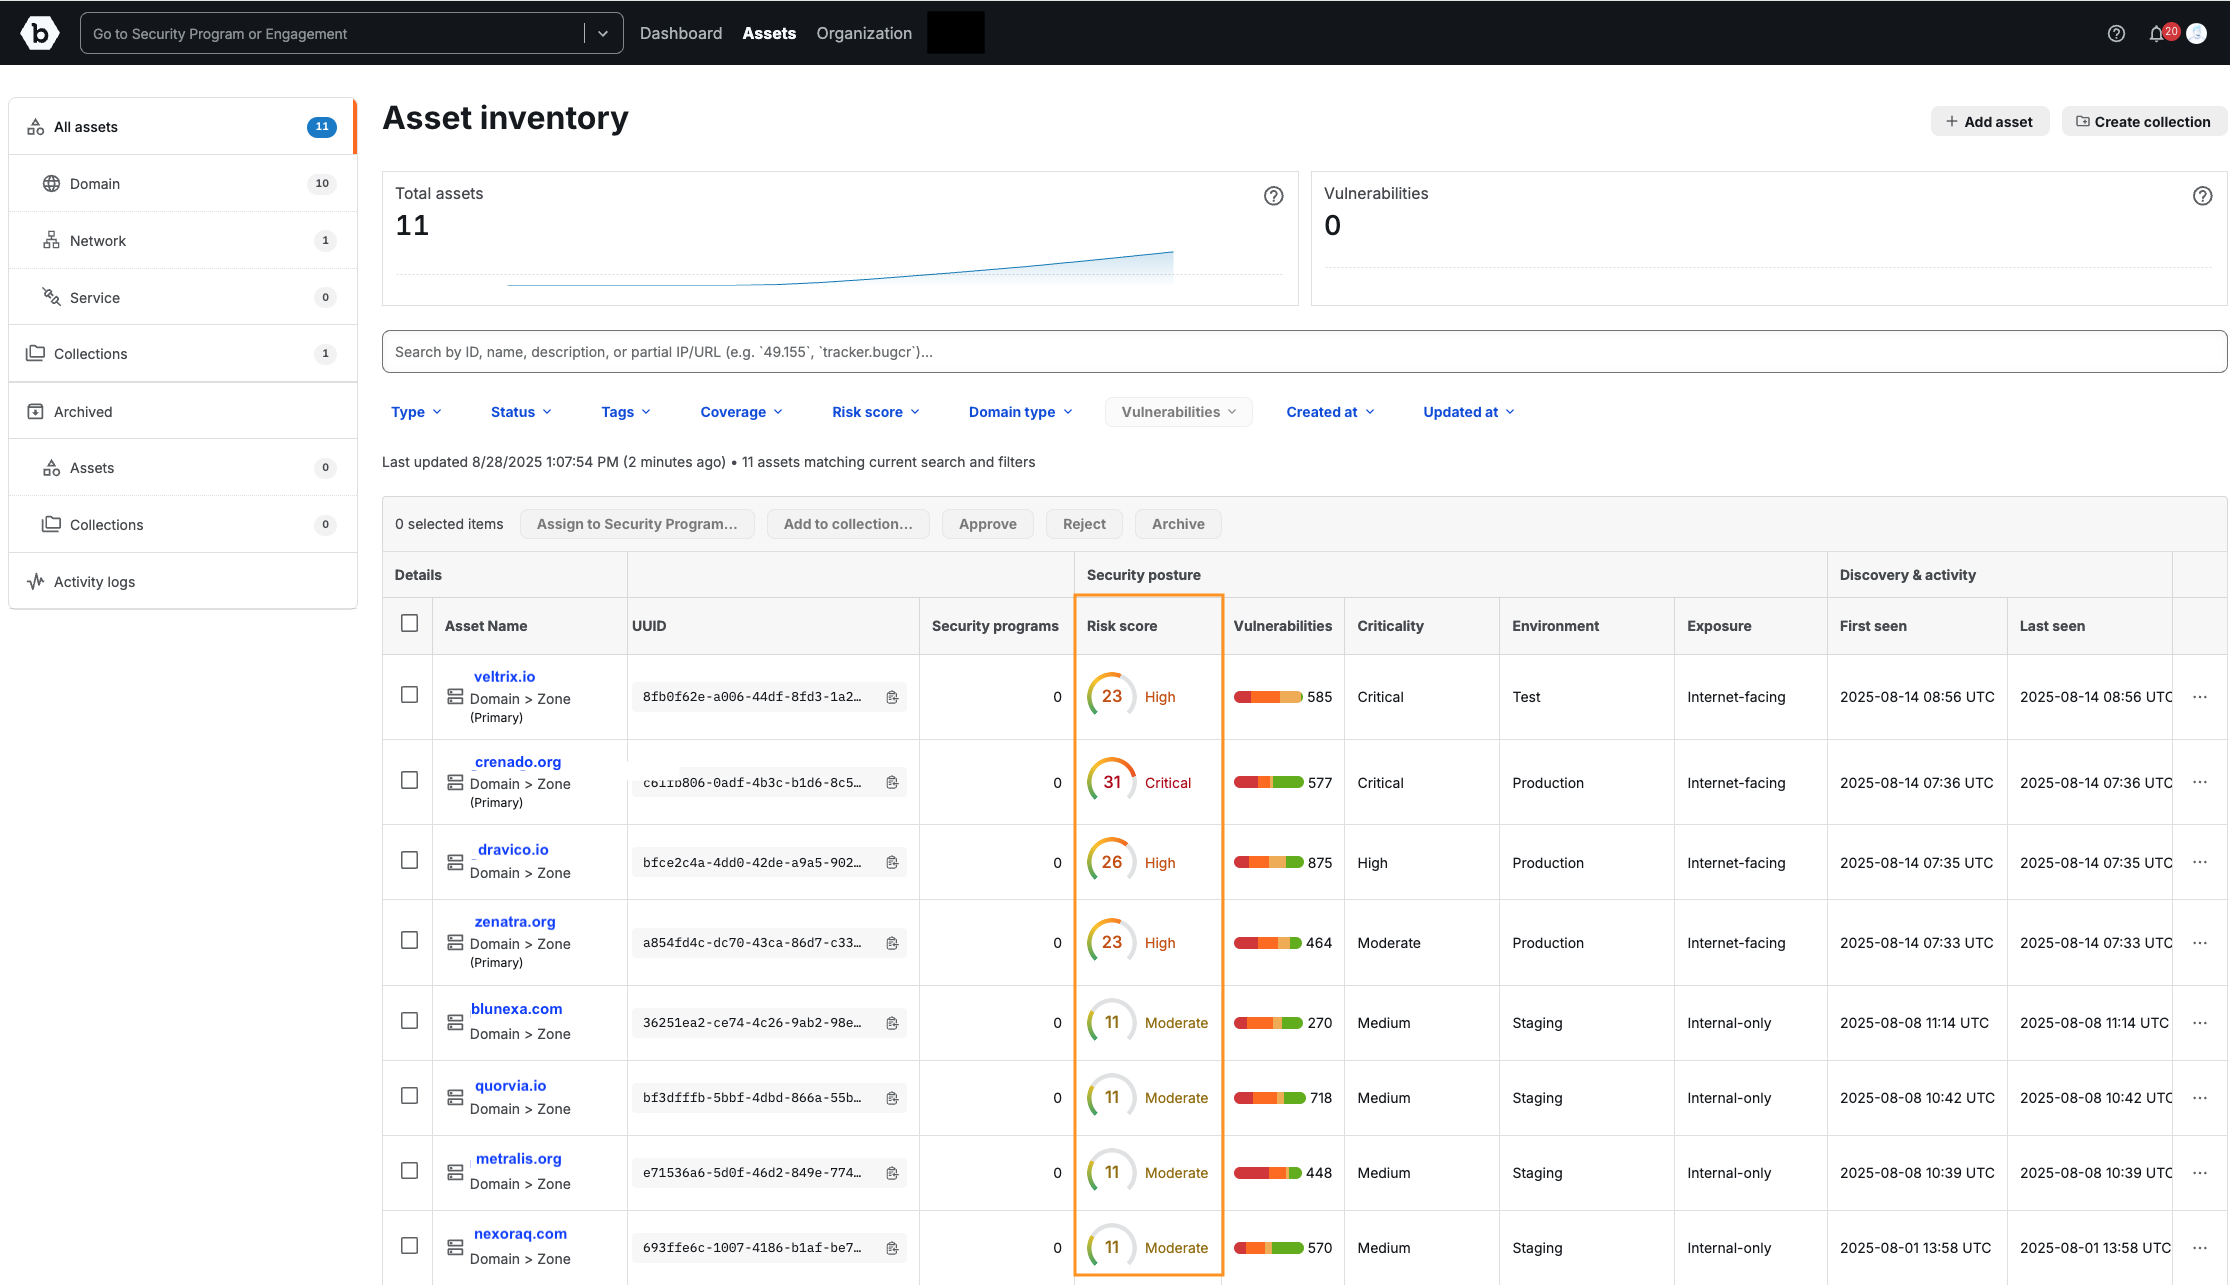Expand the Risk score filter dropdown
2230x1285 pixels.
point(876,412)
